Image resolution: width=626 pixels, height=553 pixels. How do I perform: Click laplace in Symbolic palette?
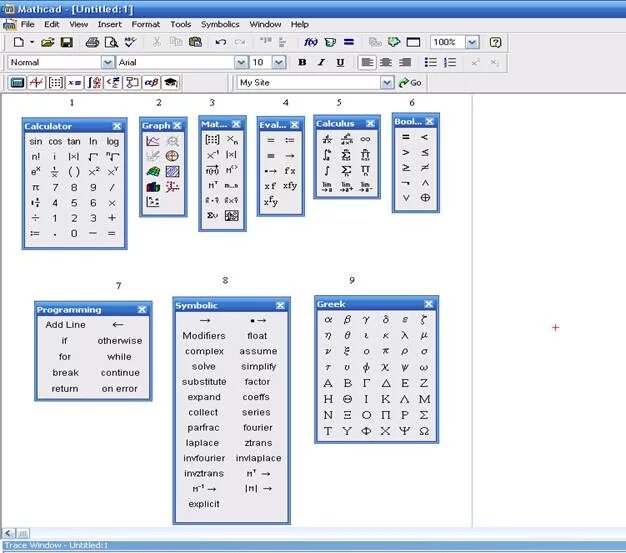click(202, 443)
